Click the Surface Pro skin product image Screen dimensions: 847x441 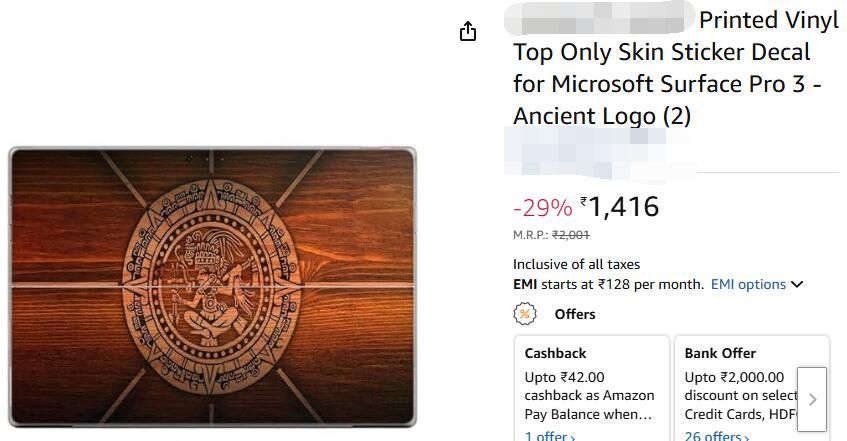click(212, 286)
